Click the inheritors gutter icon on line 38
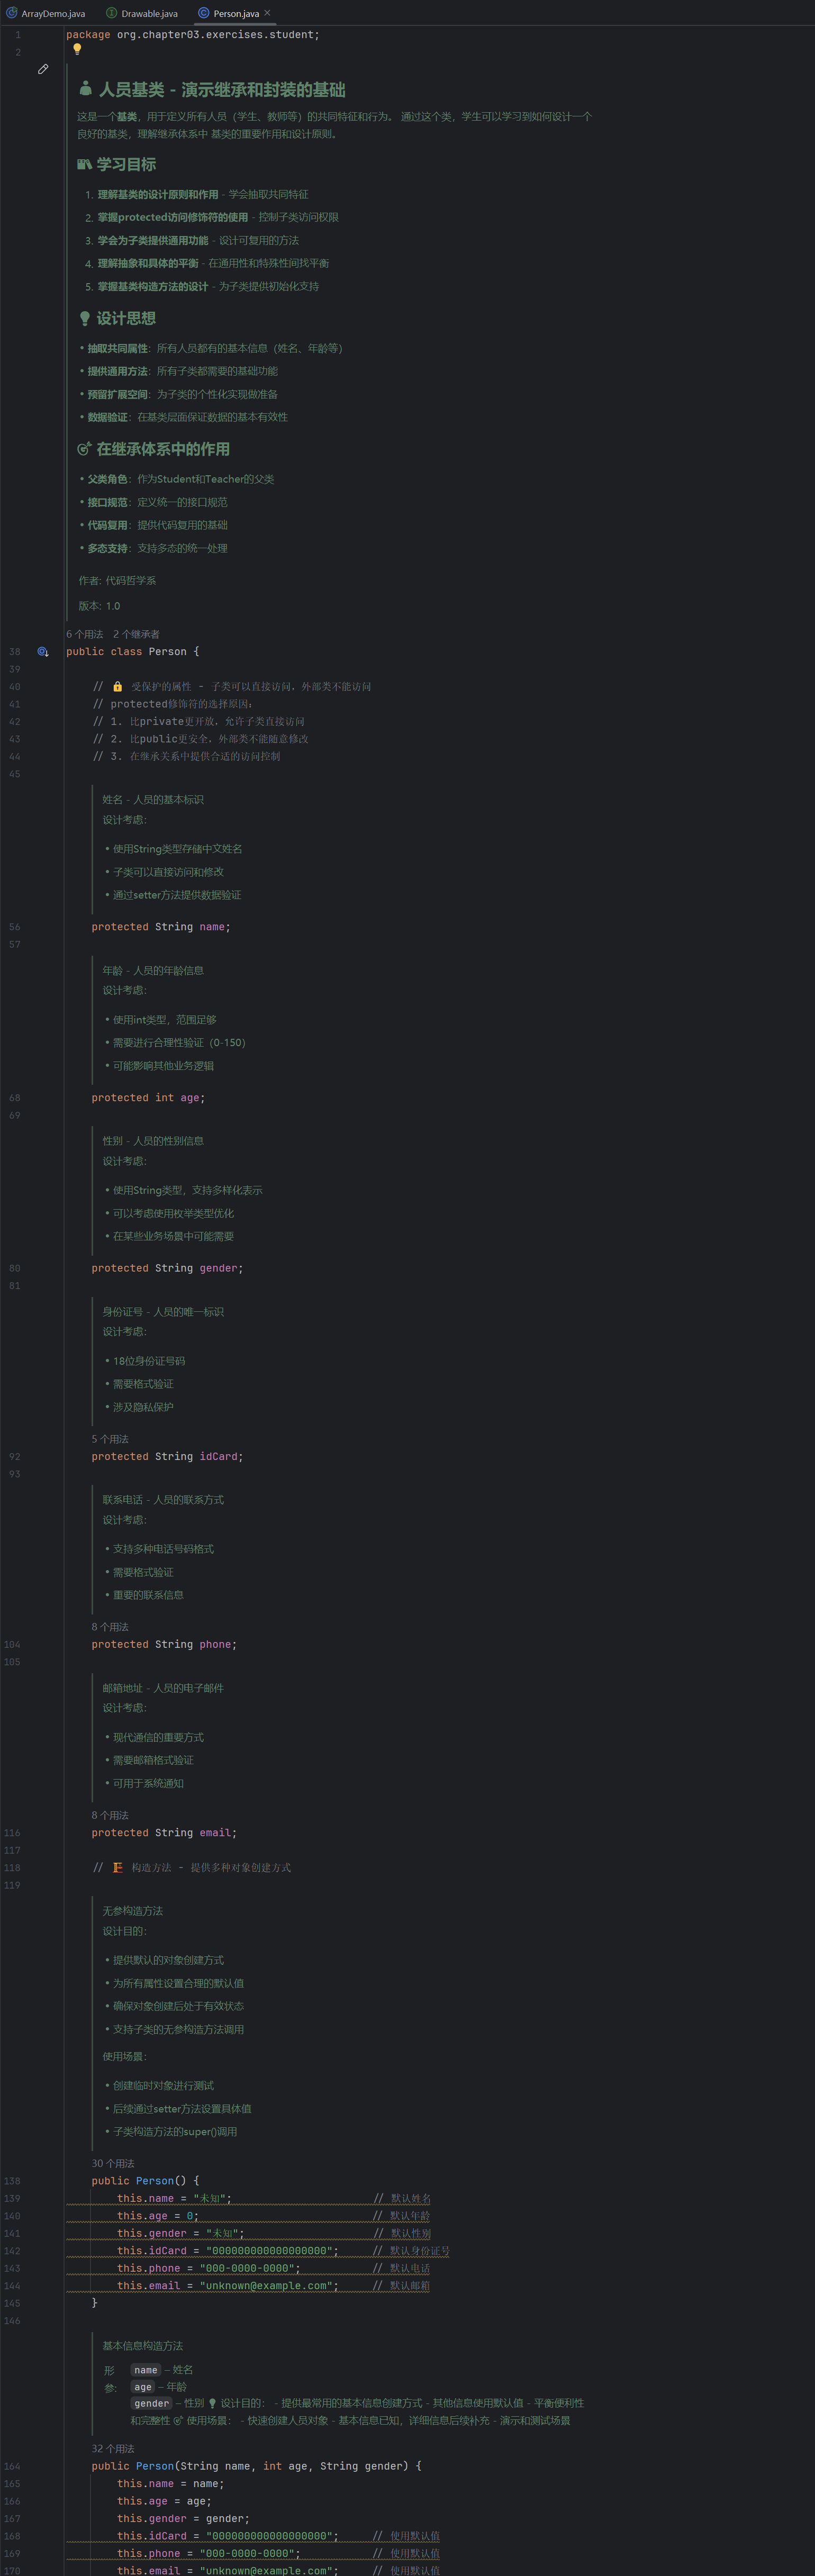The width and height of the screenshot is (815, 2576). pos(43,652)
